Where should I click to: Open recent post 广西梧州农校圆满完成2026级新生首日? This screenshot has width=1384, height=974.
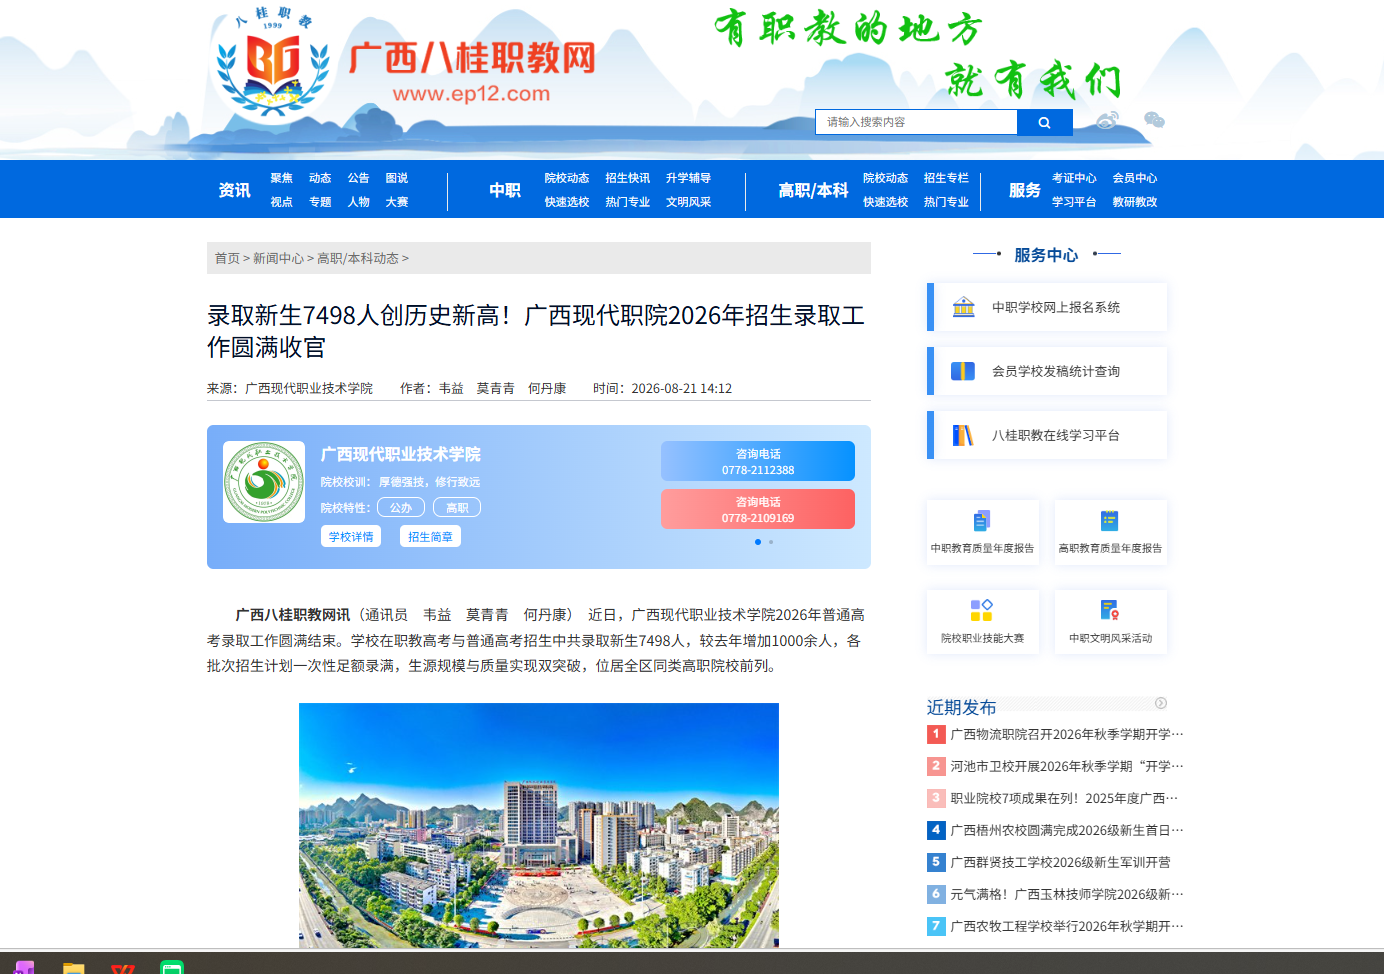click(x=1067, y=830)
